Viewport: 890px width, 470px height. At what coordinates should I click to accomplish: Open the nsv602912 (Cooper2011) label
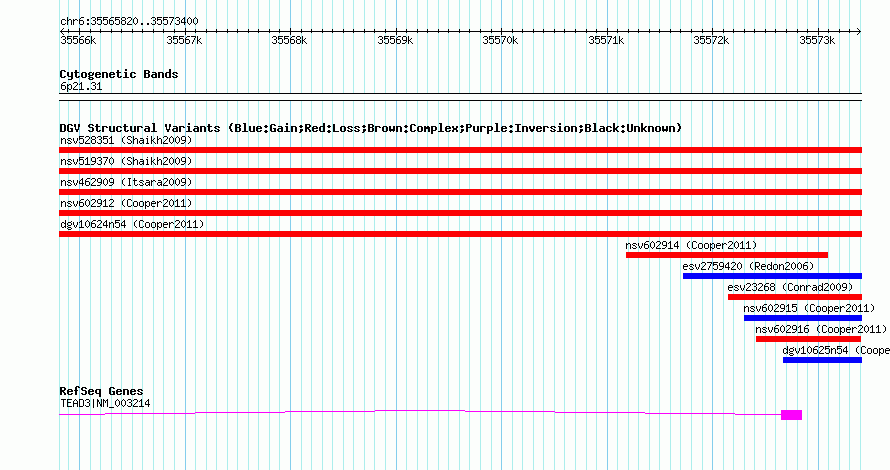click(126, 203)
